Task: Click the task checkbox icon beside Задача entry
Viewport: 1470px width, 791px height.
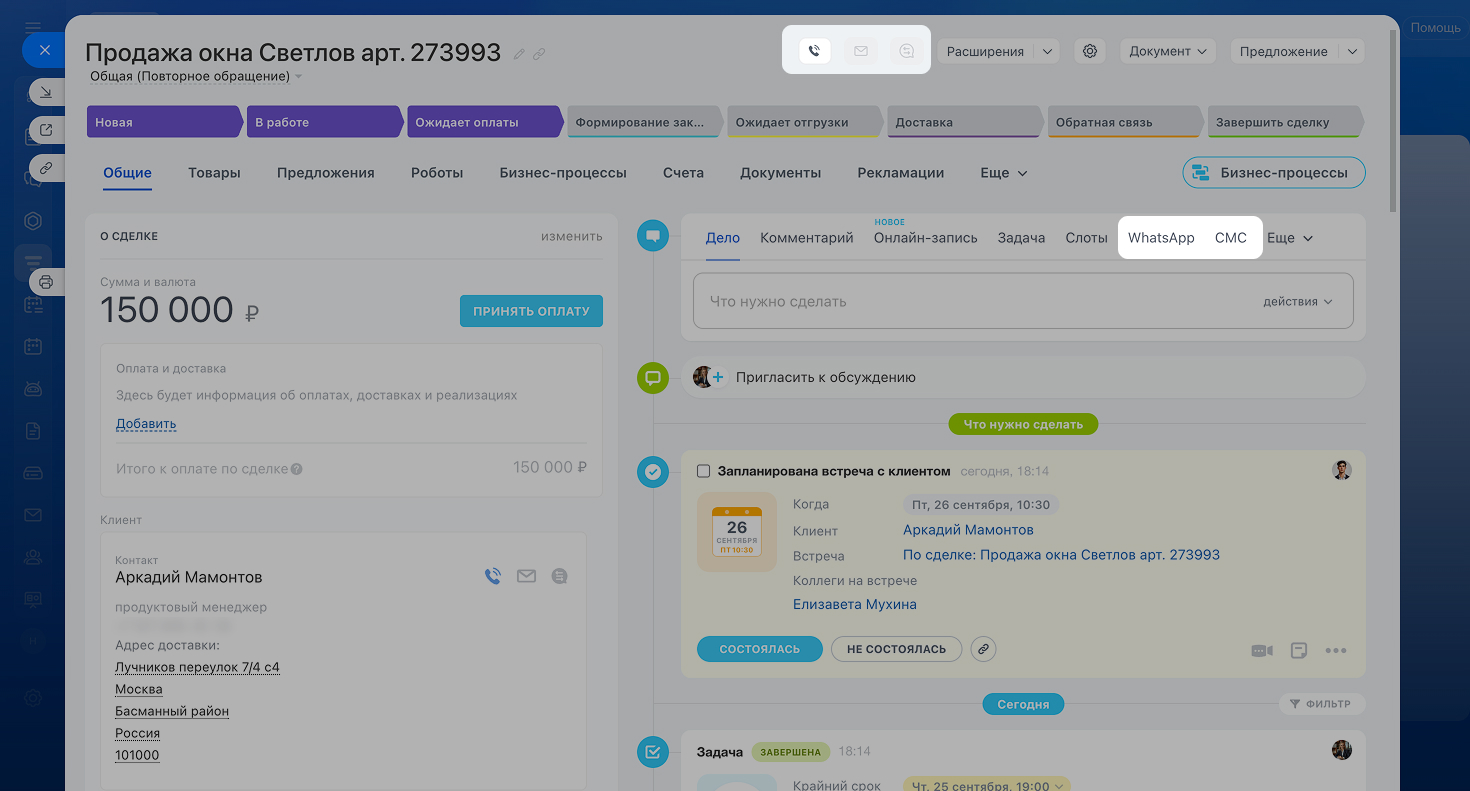Action: pyautogui.click(x=653, y=752)
